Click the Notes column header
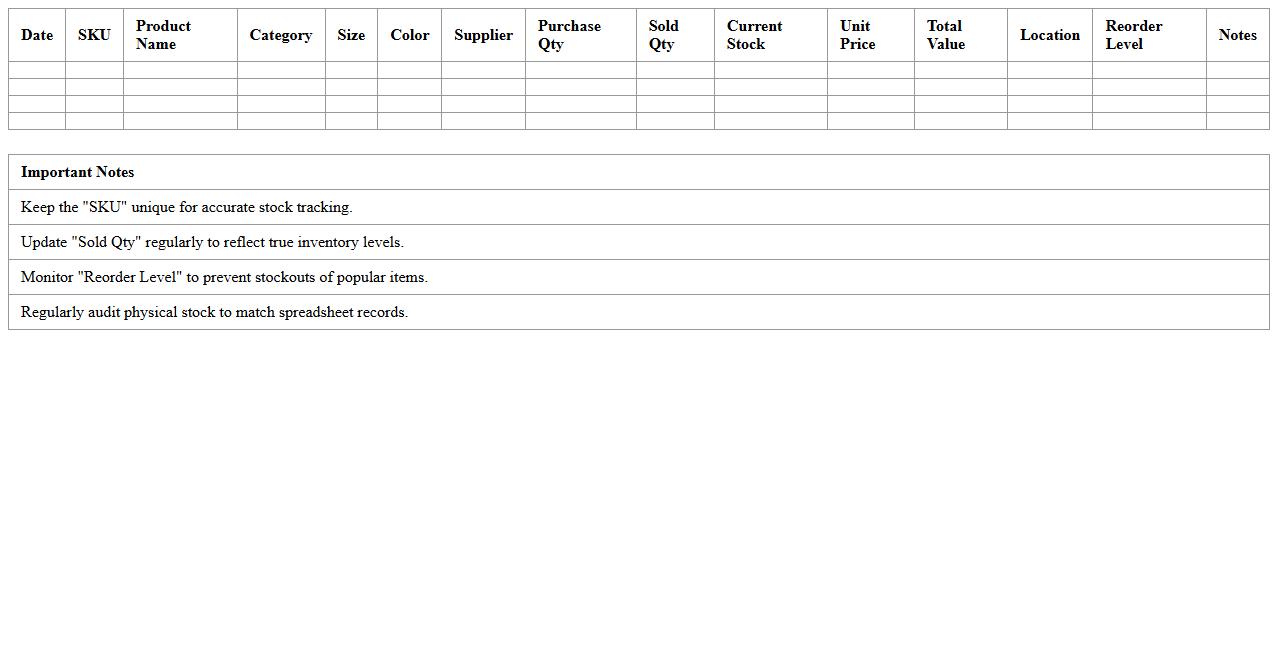The width and height of the screenshot is (1278, 650). (x=1237, y=35)
